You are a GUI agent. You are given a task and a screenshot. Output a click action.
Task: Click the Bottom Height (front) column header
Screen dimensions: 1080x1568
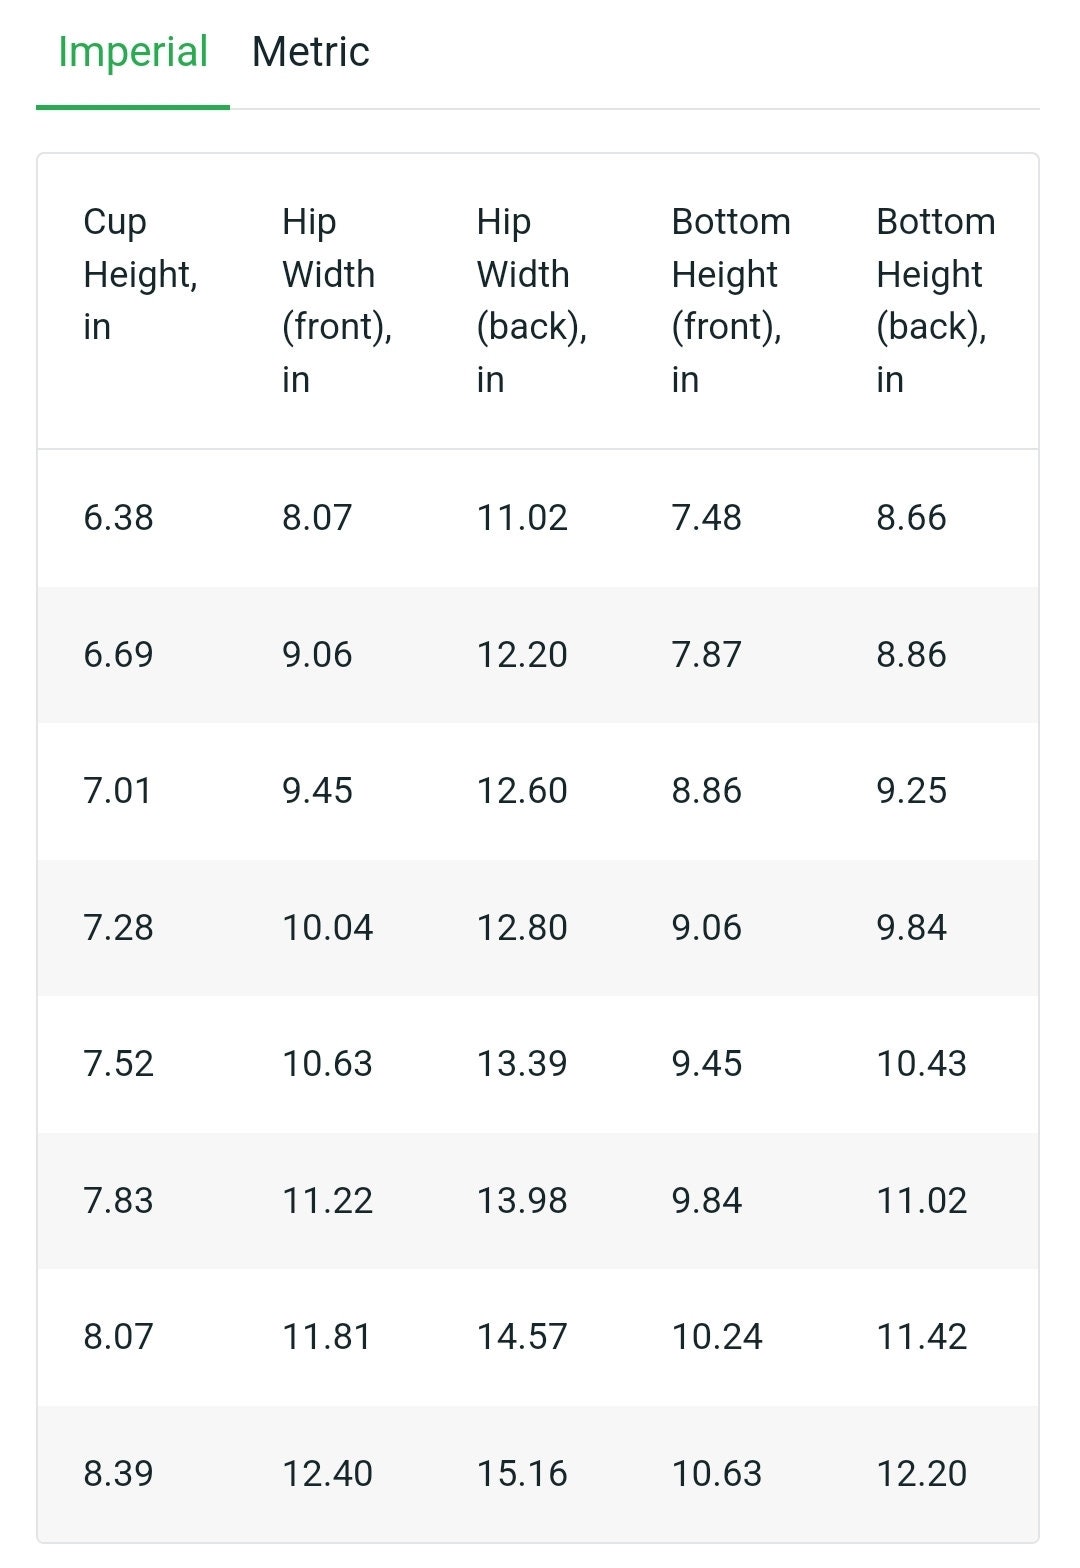[x=731, y=300]
